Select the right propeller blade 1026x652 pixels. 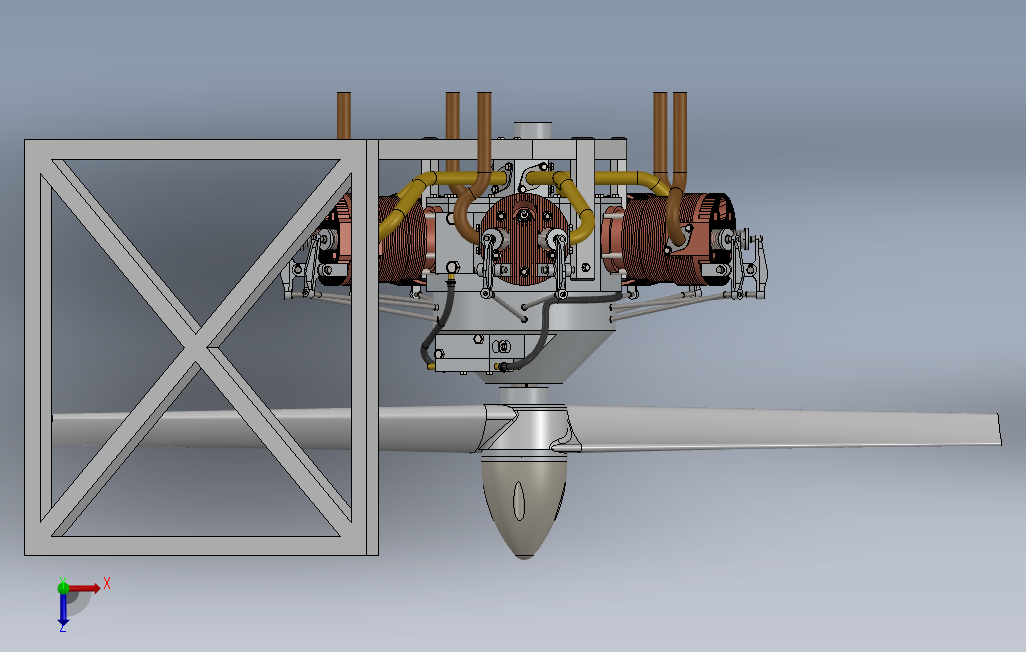click(785, 429)
